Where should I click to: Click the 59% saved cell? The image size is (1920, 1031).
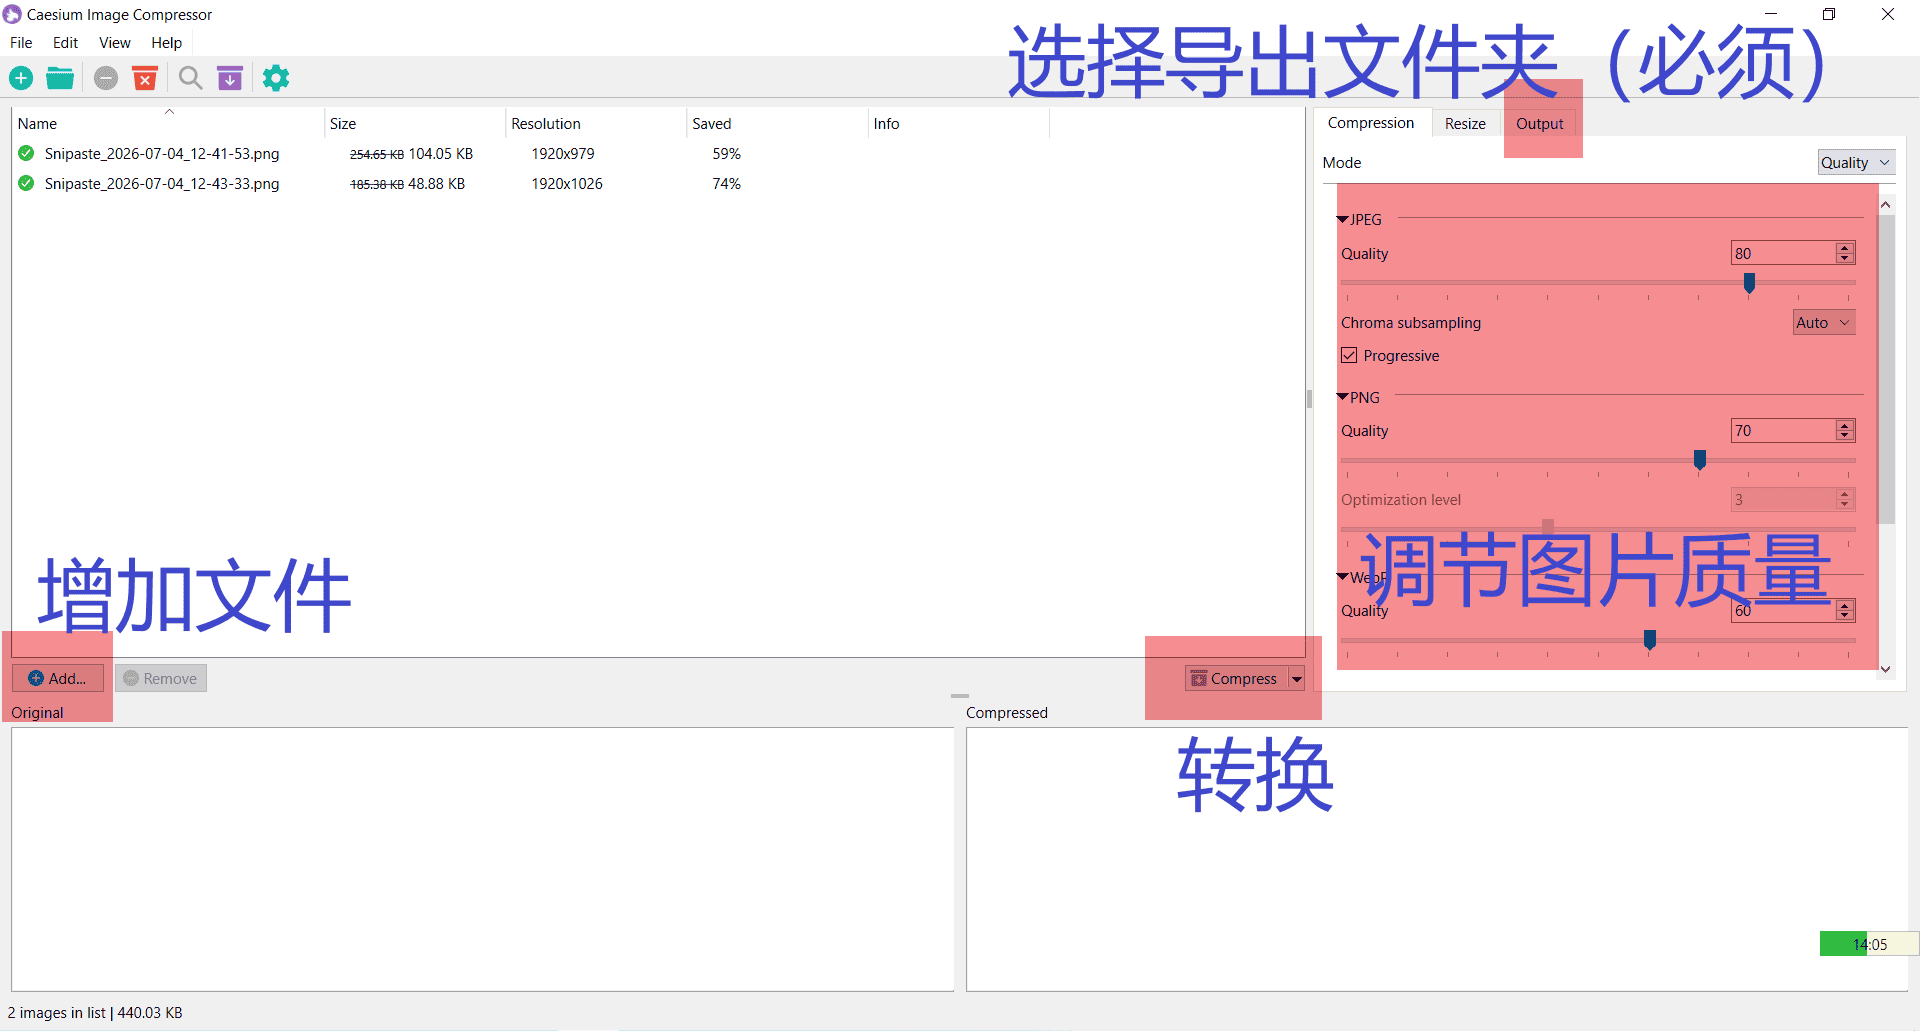click(x=726, y=154)
